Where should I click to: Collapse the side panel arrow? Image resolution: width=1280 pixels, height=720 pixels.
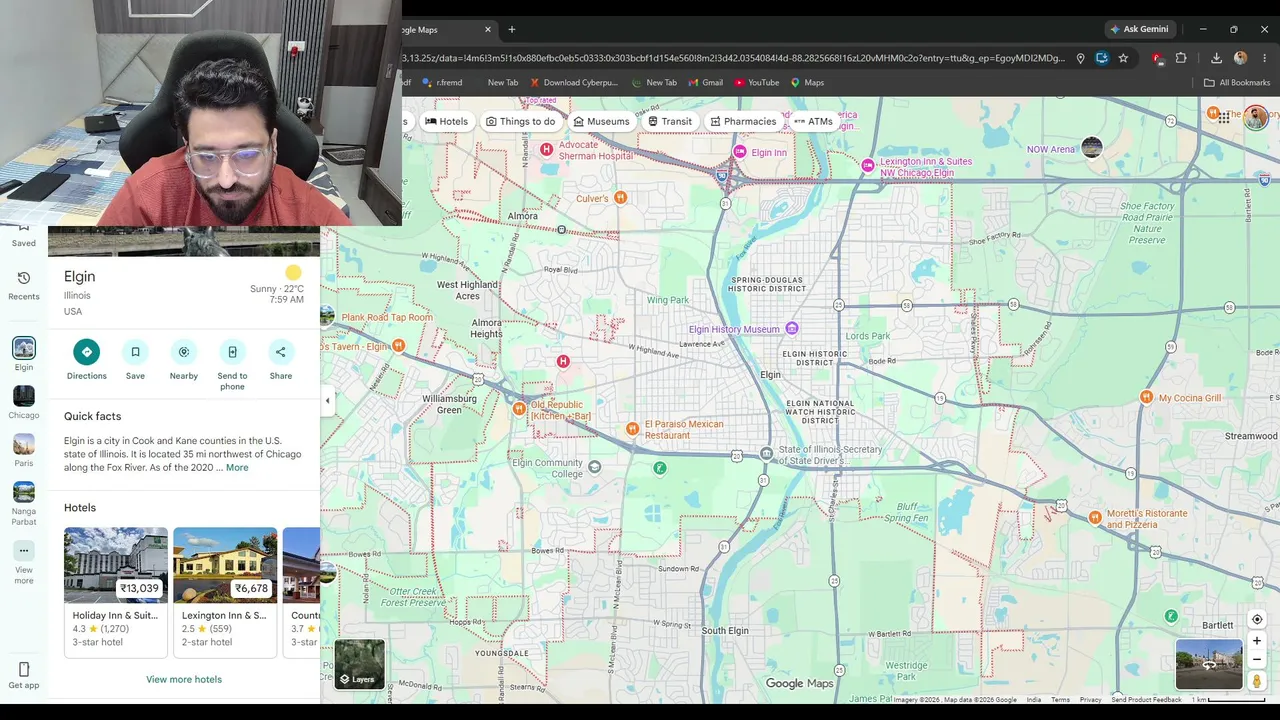[x=327, y=400]
